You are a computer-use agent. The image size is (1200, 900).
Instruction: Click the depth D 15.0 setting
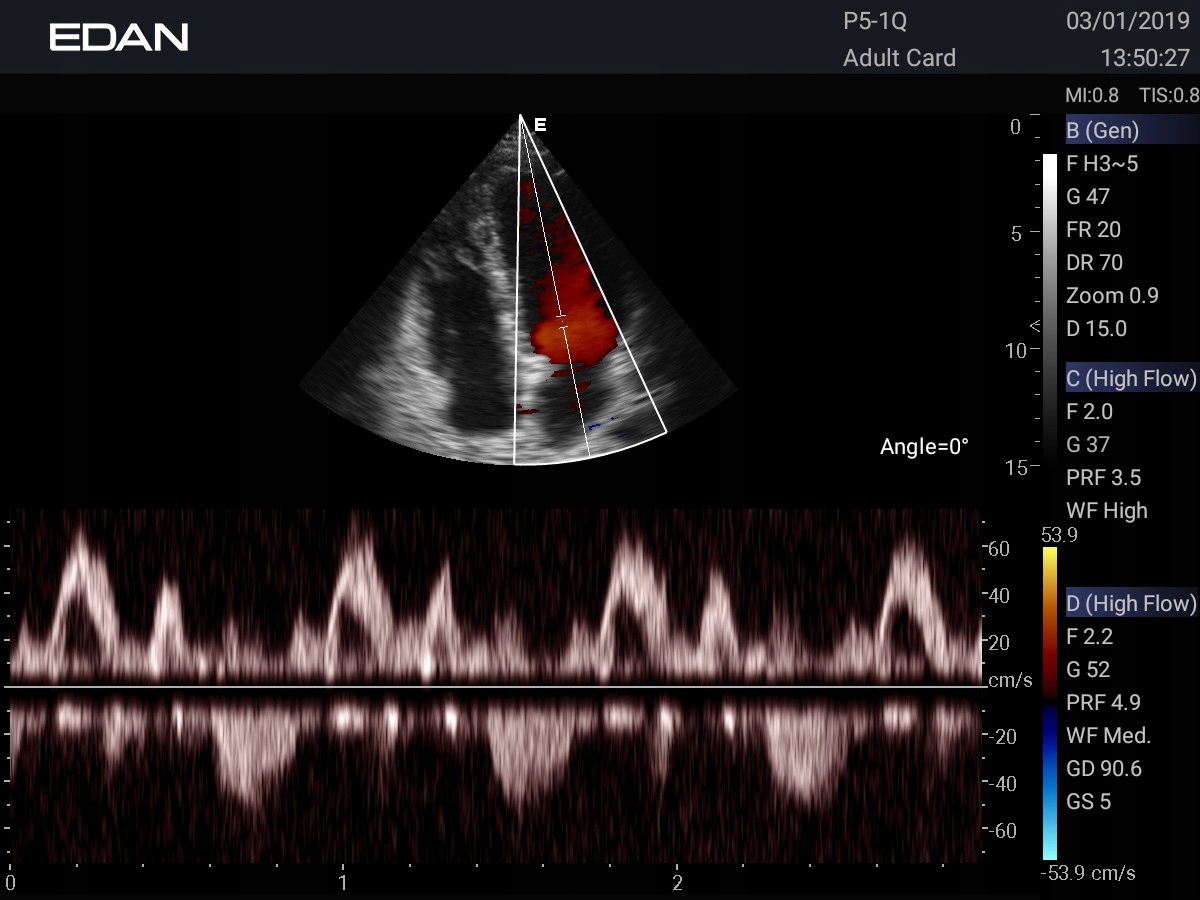pyautogui.click(x=1096, y=328)
